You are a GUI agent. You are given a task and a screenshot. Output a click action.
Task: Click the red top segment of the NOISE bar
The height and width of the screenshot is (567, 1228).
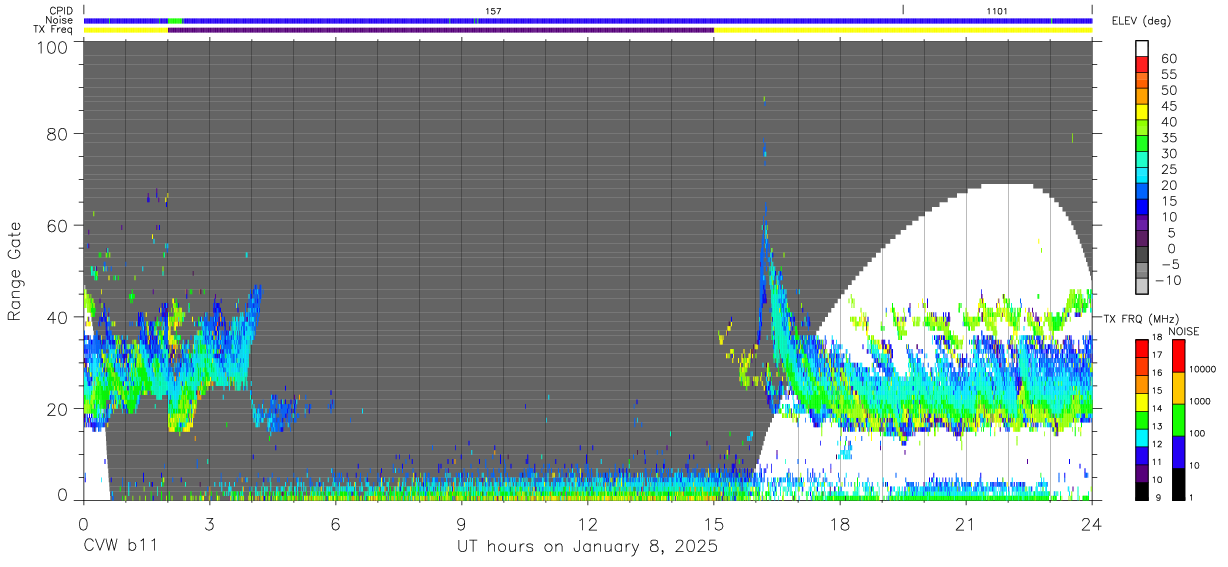(1177, 355)
